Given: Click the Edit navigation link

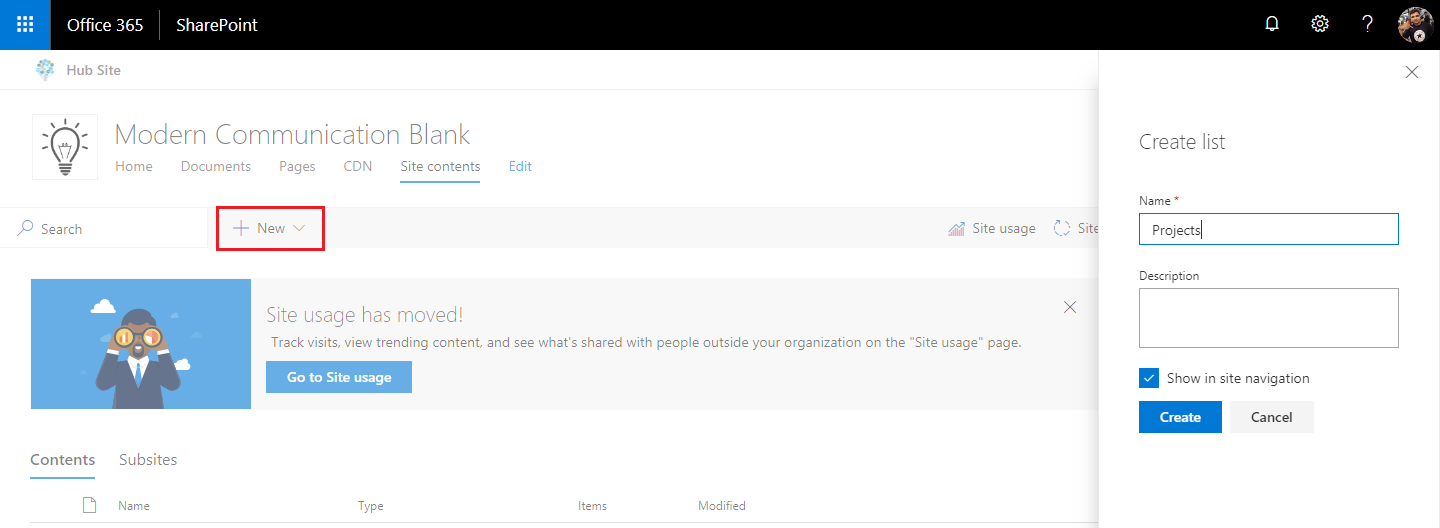Looking at the screenshot, I should tap(520, 166).
